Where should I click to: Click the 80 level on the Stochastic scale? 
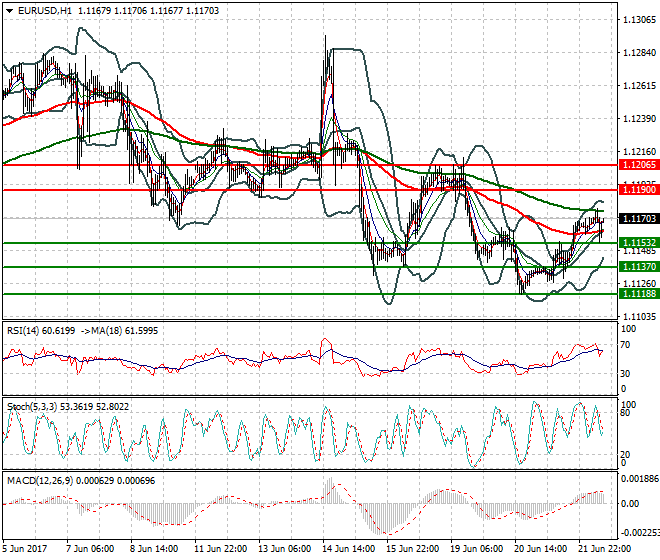[x=627, y=412]
